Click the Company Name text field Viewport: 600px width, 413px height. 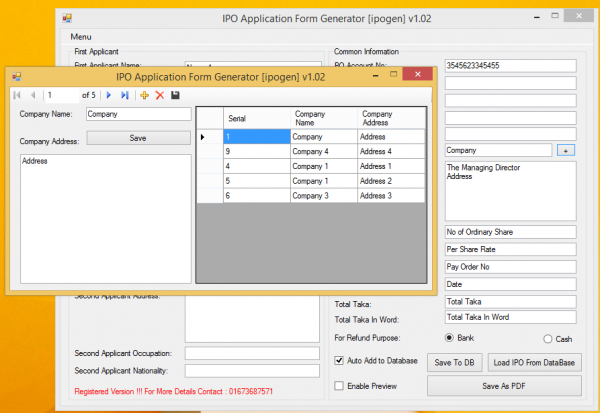pos(137,114)
